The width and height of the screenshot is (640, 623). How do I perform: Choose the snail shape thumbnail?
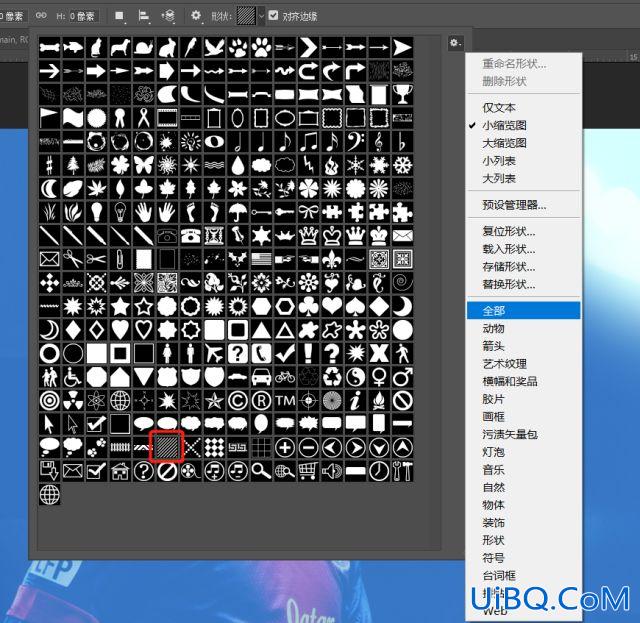coord(144,48)
